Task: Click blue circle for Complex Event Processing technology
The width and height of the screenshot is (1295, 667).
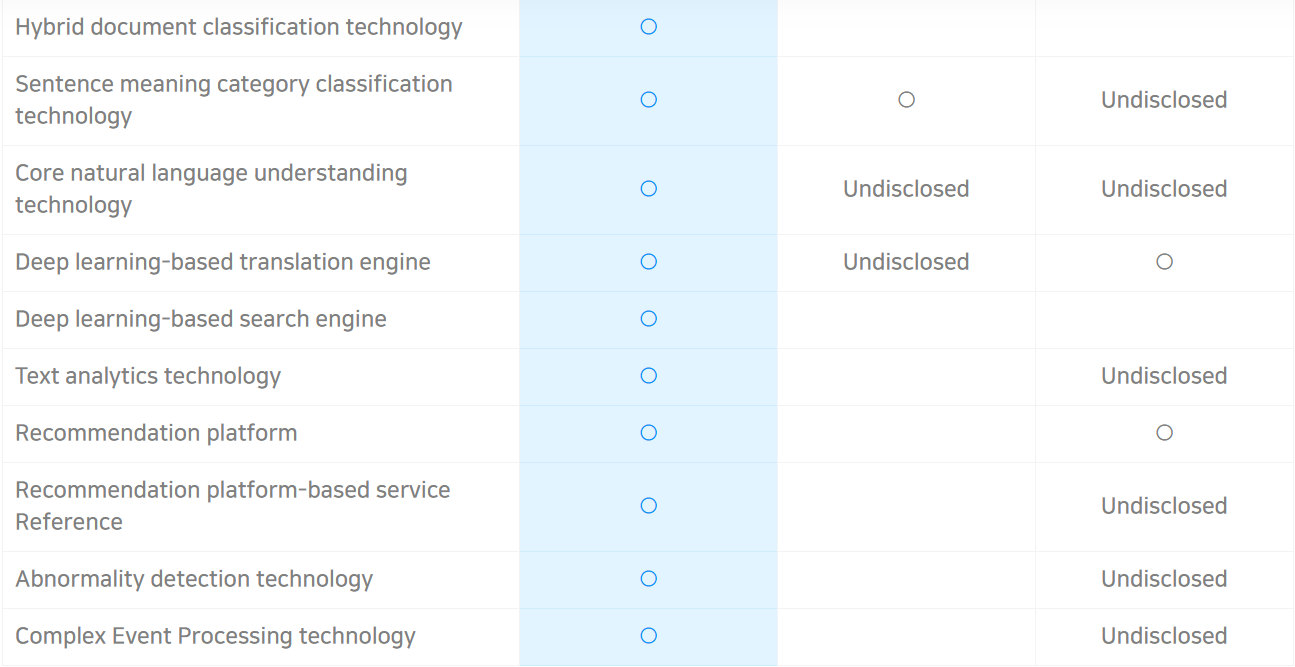Action: pyautogui.click(x=648, y=636)
